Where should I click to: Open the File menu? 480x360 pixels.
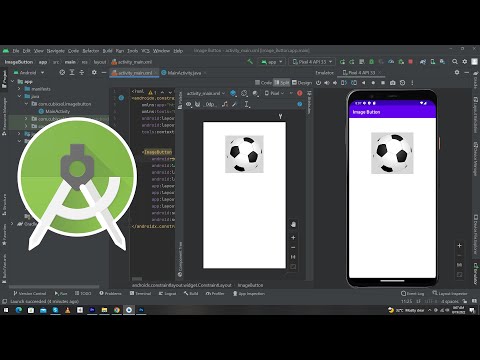16,51
